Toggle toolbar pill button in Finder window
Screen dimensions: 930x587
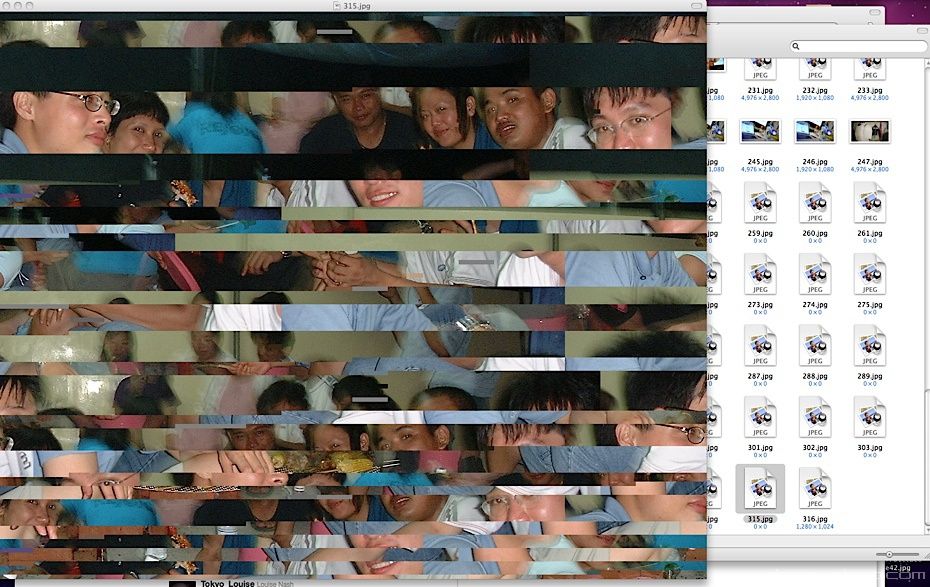[920, 30]
